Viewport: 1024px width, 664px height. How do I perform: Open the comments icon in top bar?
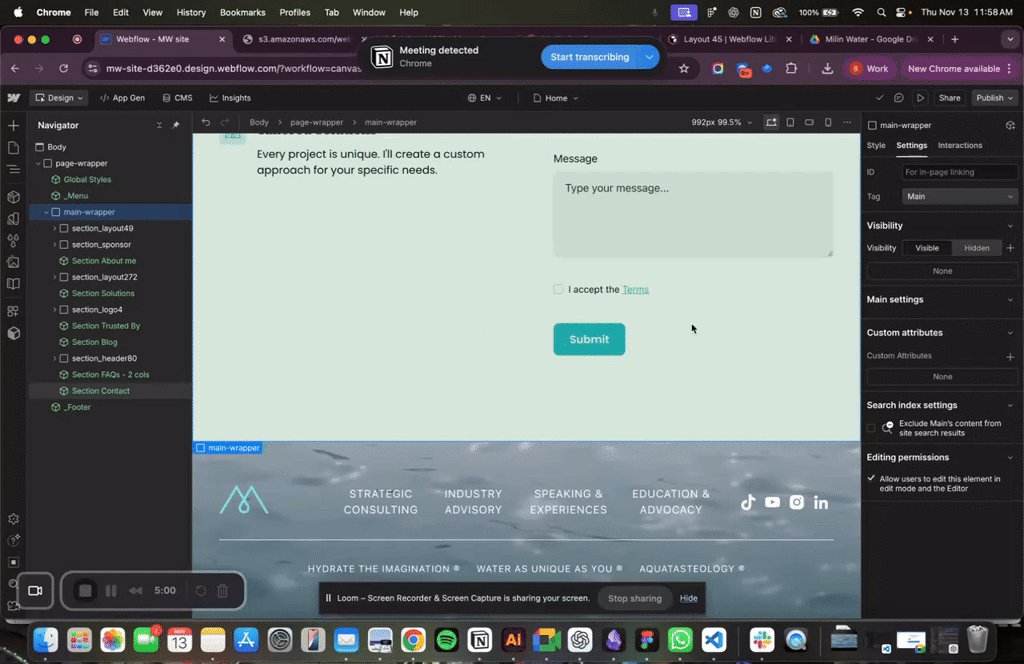[x=899, y=98]
